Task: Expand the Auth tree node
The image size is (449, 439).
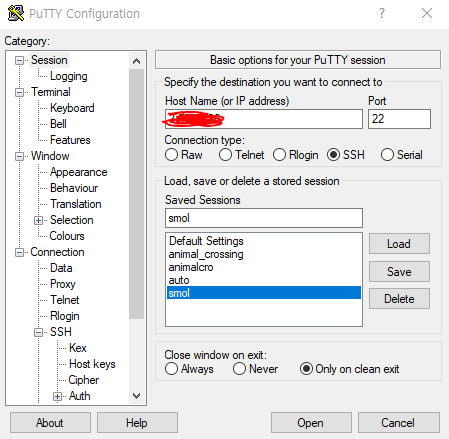Action: click(57, 396)
